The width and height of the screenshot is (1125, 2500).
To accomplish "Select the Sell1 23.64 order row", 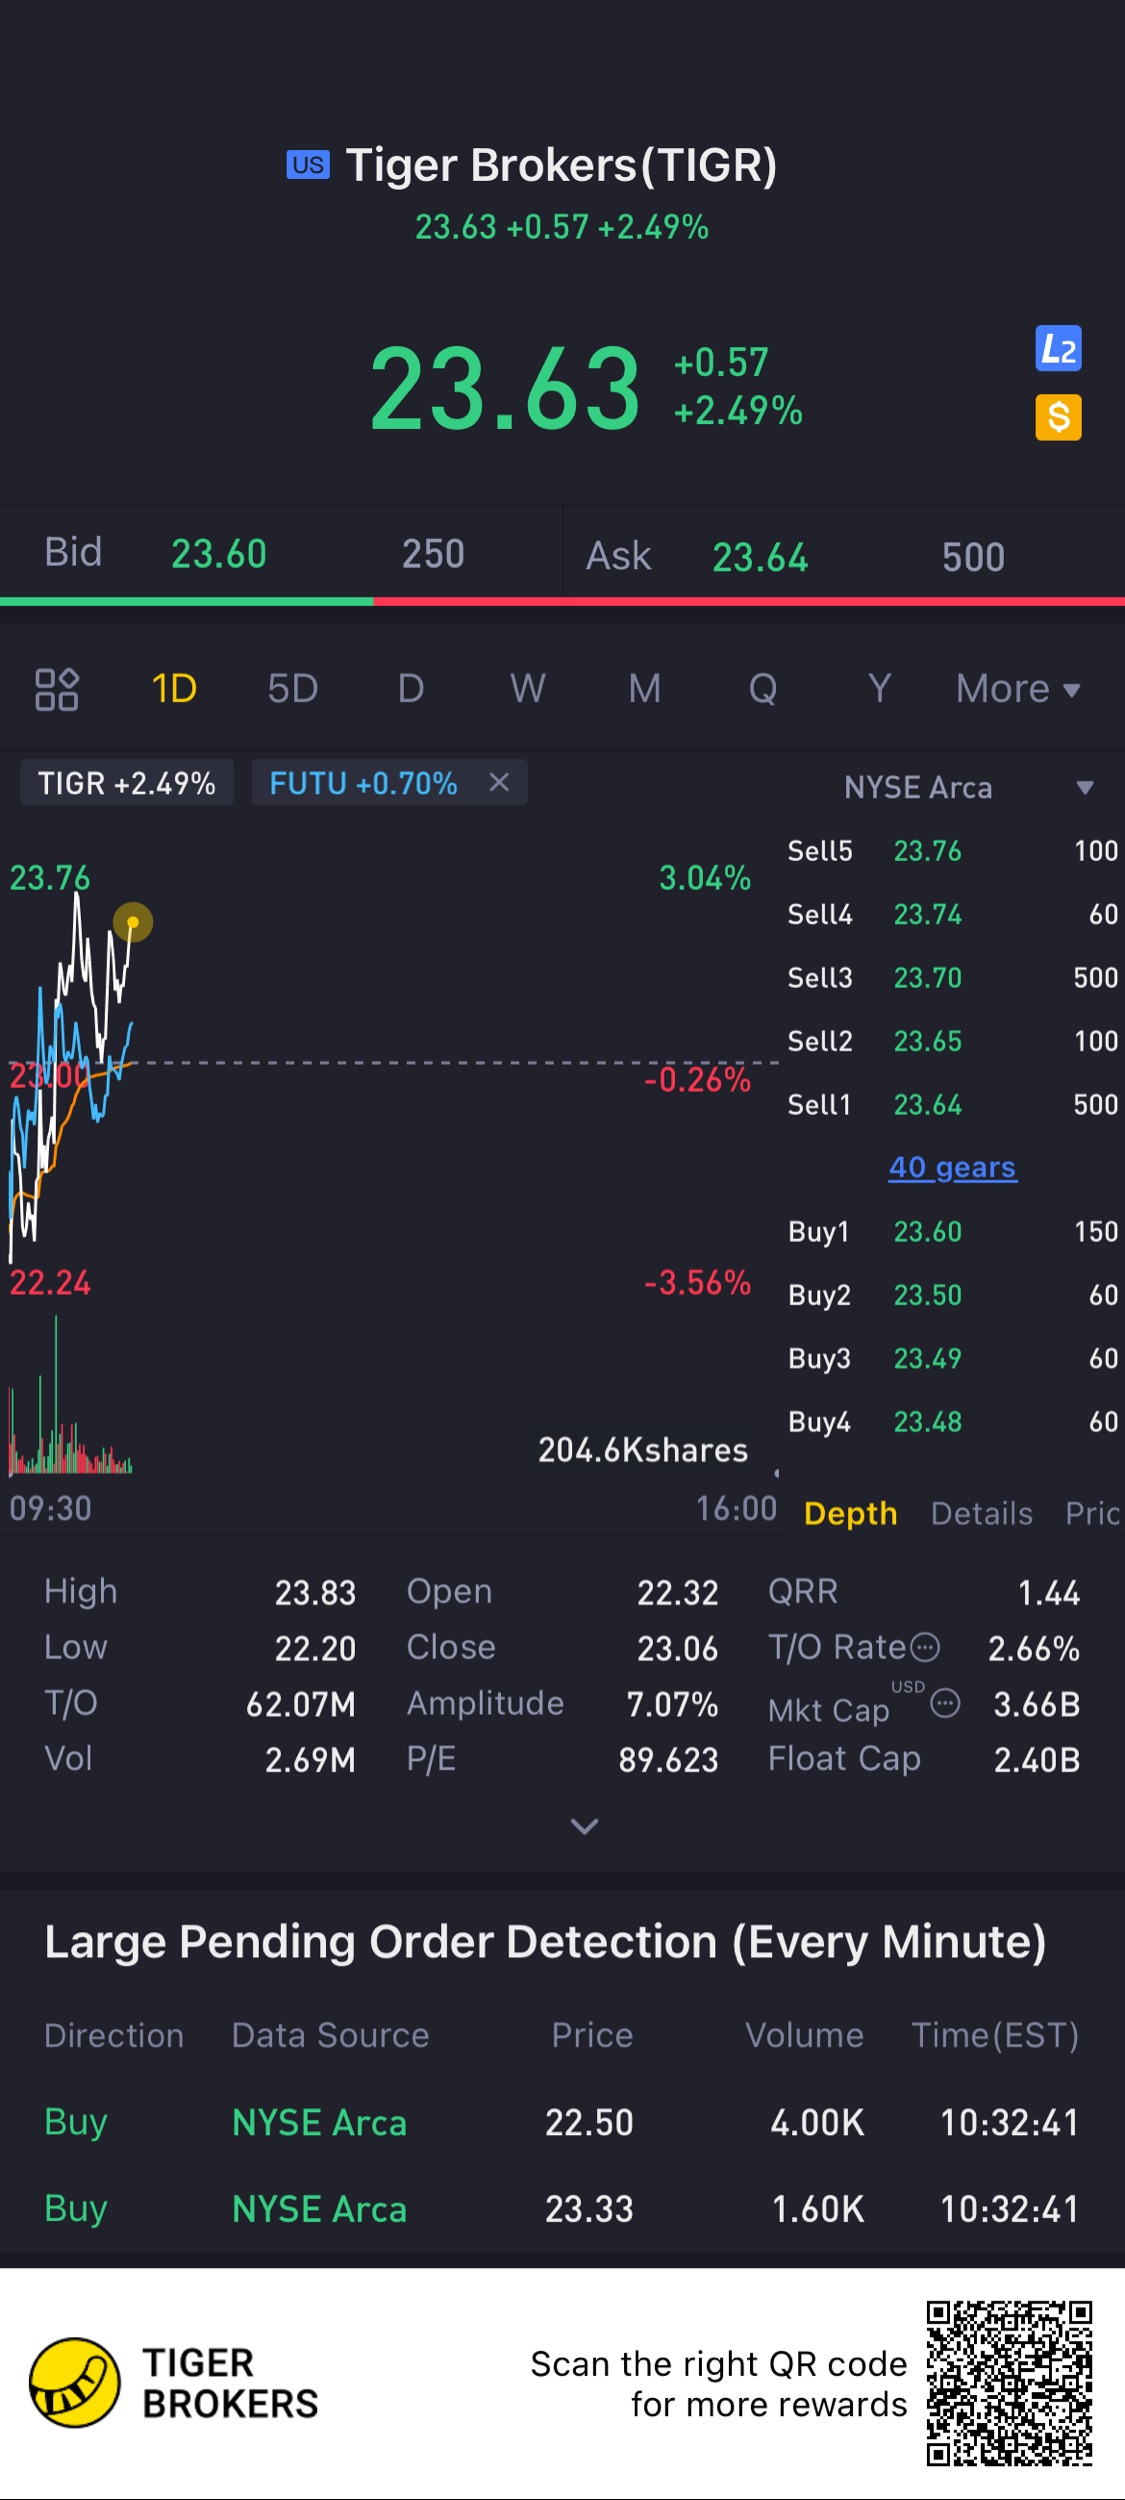I will [x=952, y=1105].
